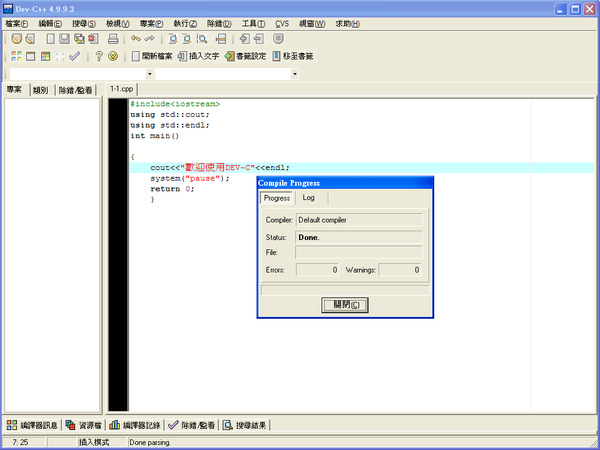Click the 1-1.cpp editor tab

pos(121,89)
